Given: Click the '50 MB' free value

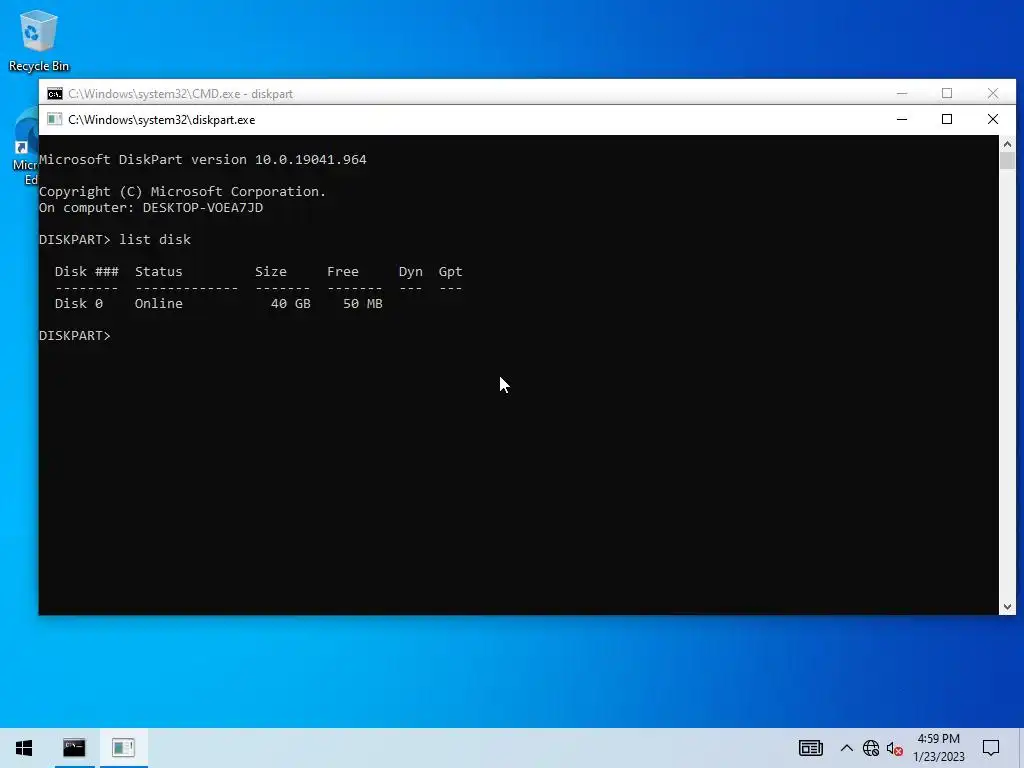Looking at the screenshot, I should [362, 304].
